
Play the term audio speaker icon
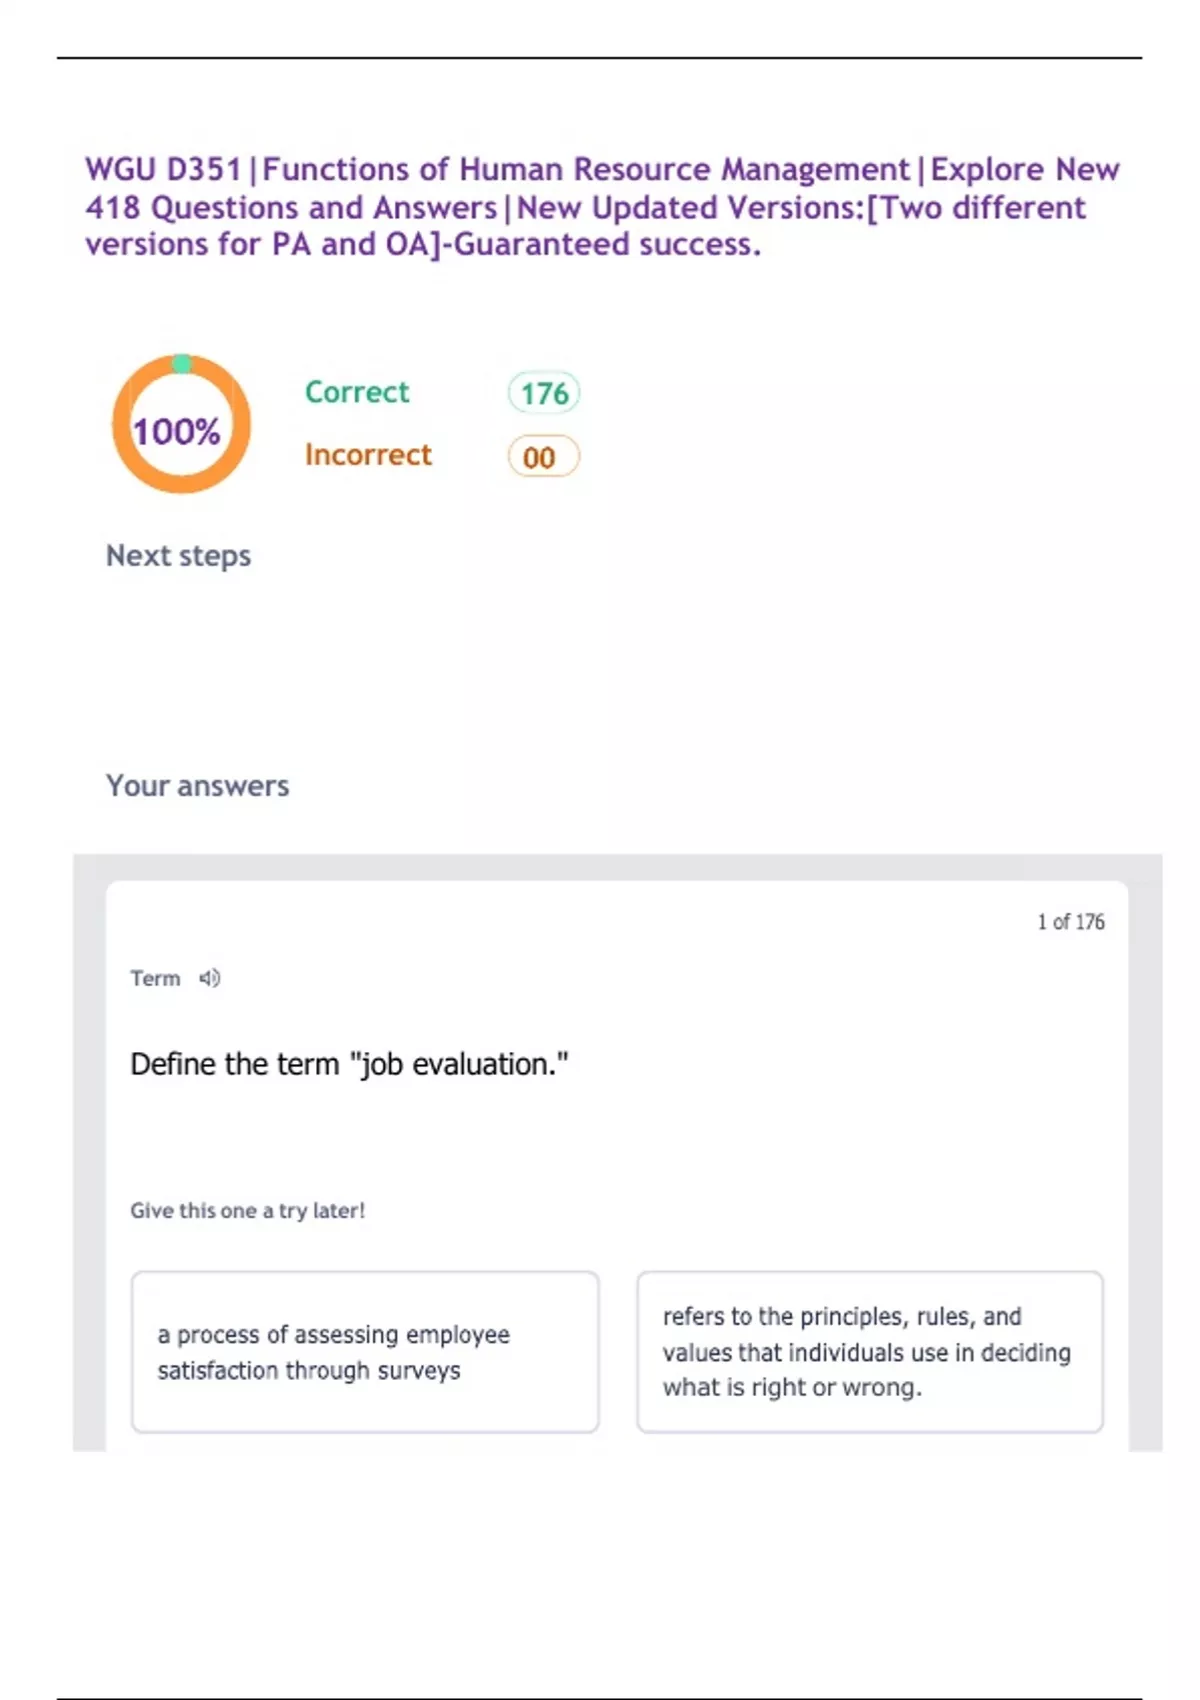click(210, 978)
